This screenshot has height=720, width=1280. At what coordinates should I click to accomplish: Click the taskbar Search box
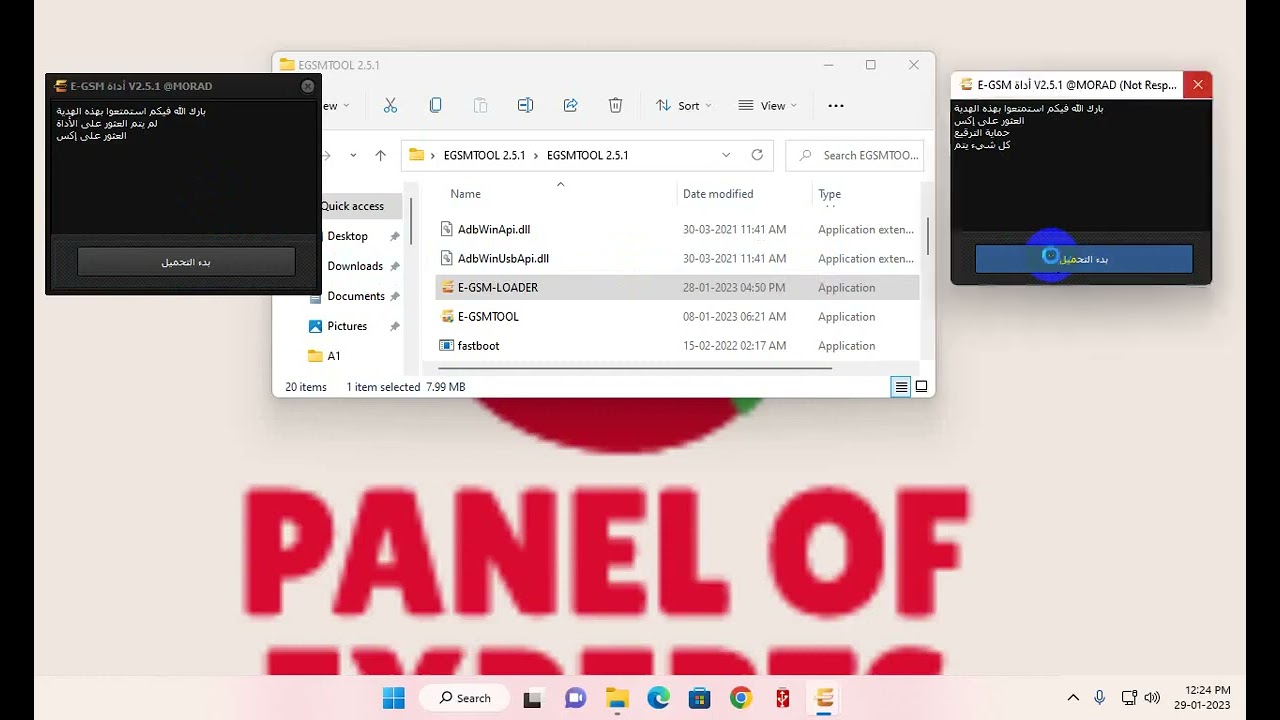pyautogui.click(x=464, y=698)
